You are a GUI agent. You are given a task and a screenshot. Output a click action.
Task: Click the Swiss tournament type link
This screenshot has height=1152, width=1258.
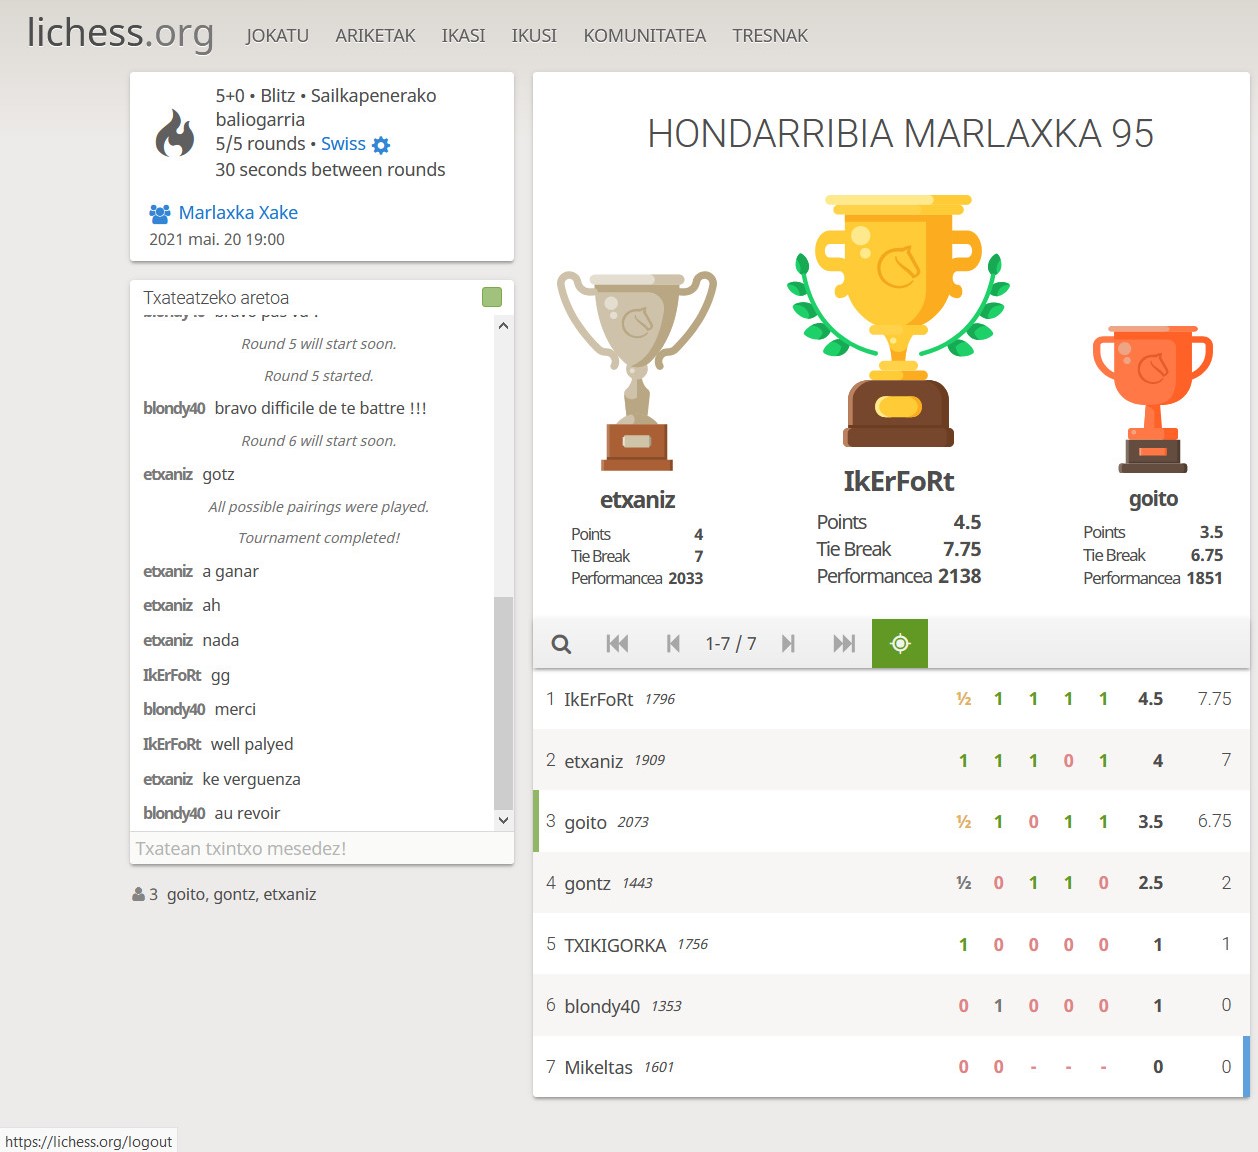(x=343, y=144)
